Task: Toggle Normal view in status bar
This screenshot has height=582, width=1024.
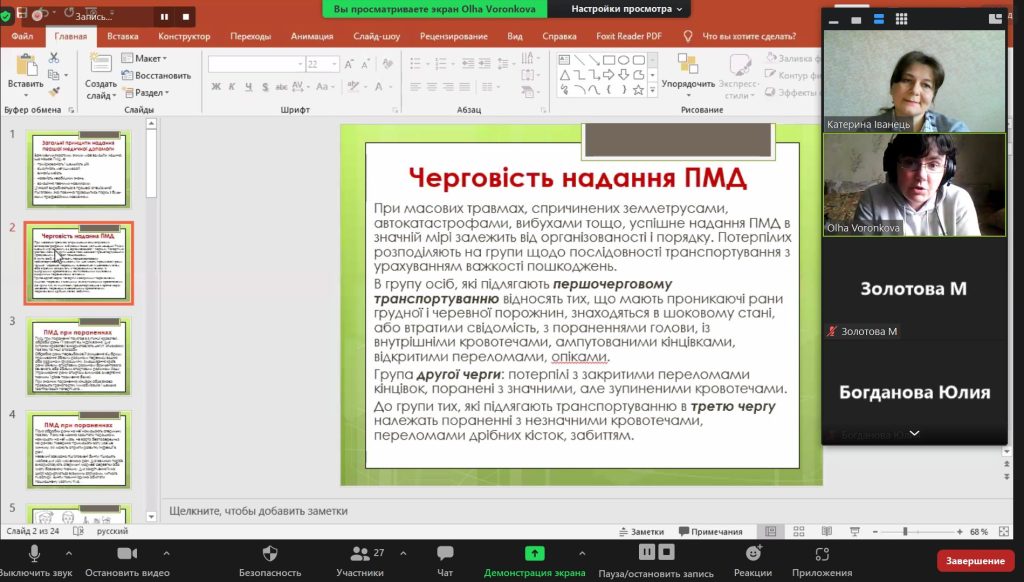Action: (771, 532)
